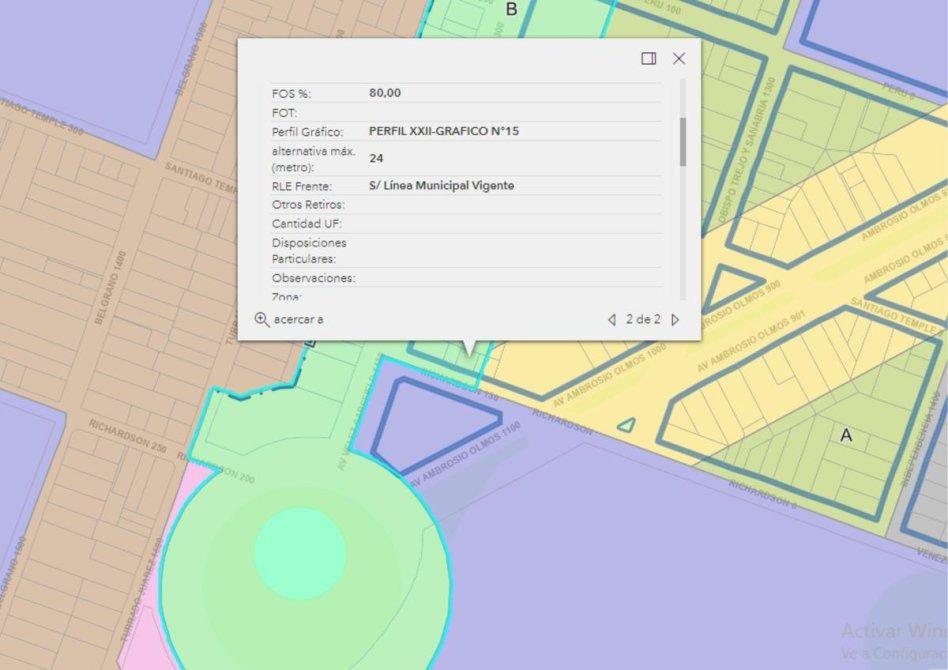
Task: Go to previous feature with left arrow
Action: [612, 320]
